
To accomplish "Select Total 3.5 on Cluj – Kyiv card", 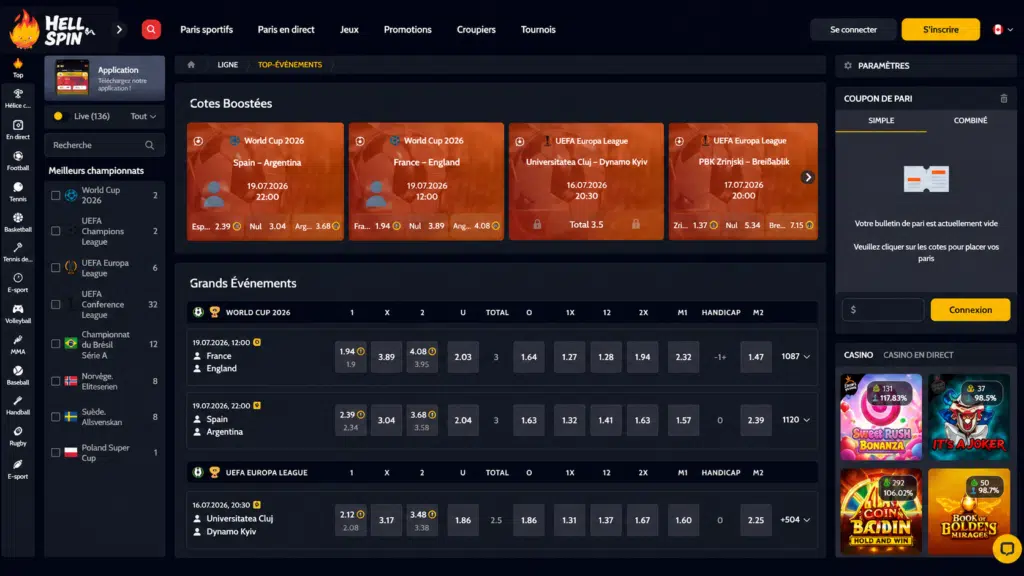I will point(586,225).
